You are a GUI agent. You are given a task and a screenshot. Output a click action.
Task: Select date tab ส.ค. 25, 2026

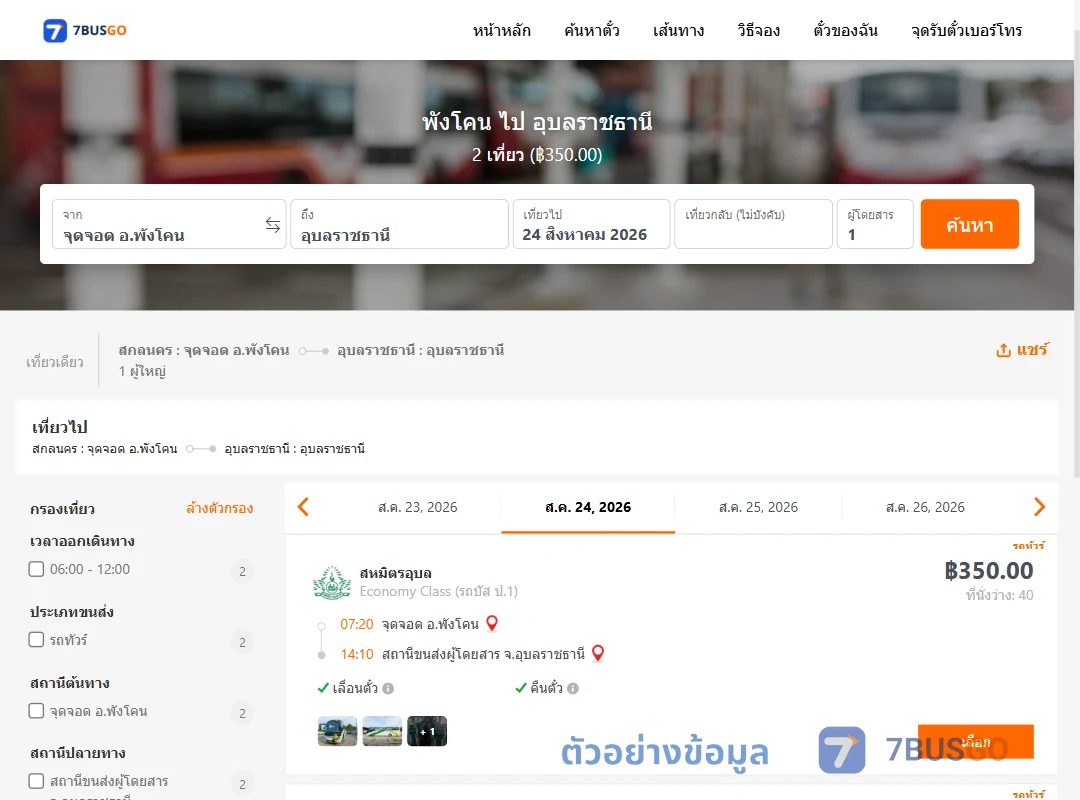click(x=758, y=508)
